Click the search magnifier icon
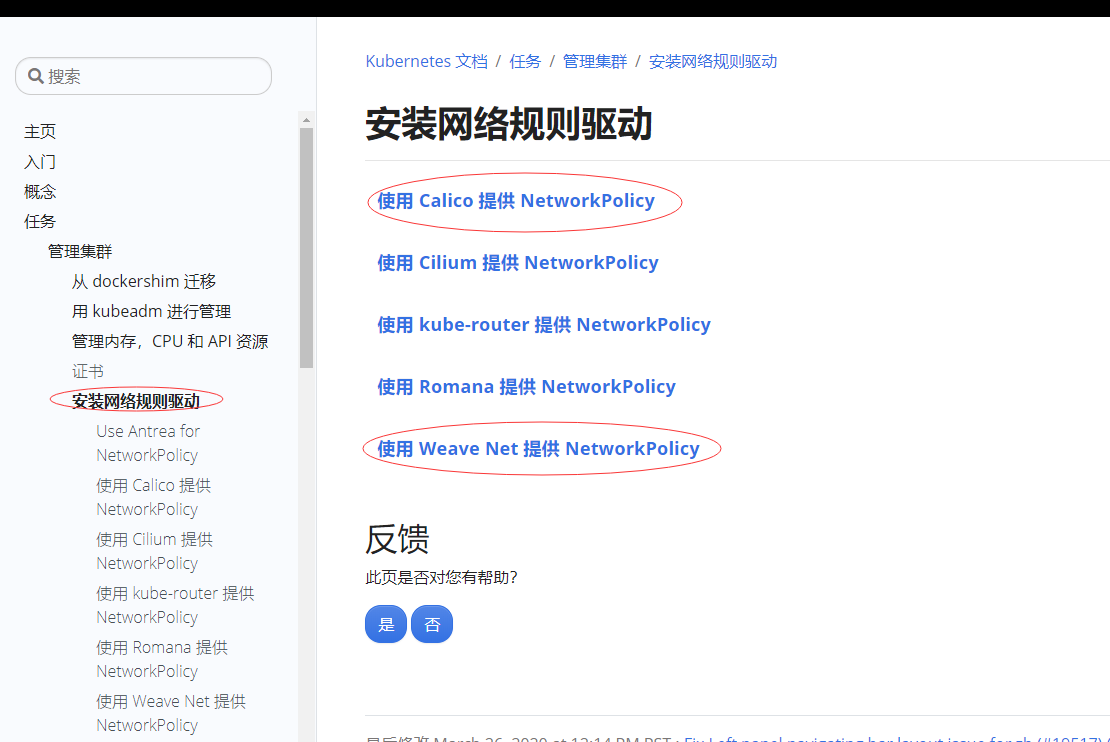 (35, 76)
